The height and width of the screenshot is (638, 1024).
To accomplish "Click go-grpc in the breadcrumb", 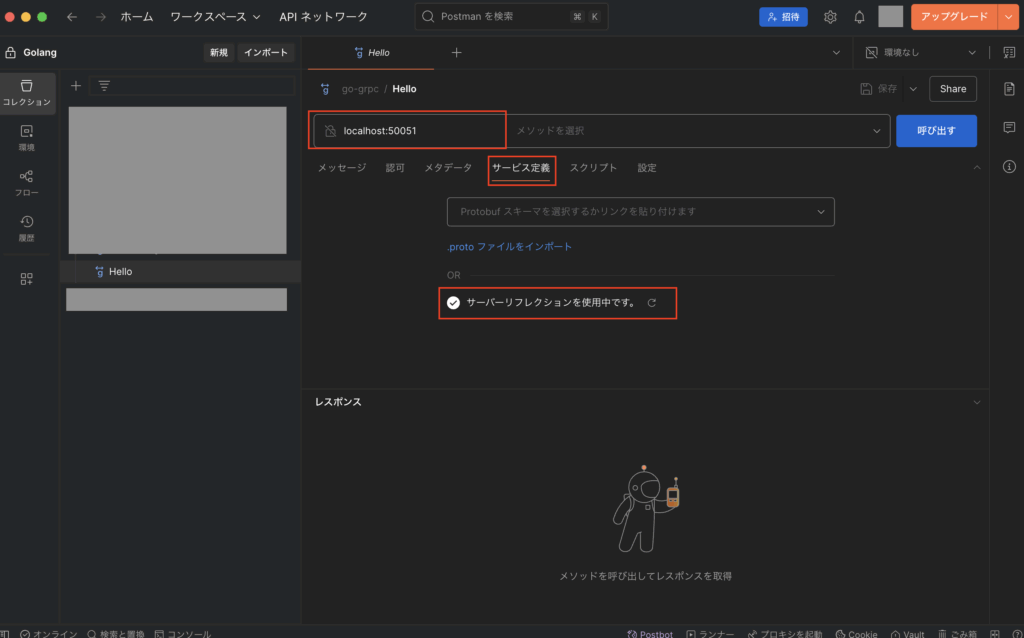I will pyautogui.click(x=360, y=89).
